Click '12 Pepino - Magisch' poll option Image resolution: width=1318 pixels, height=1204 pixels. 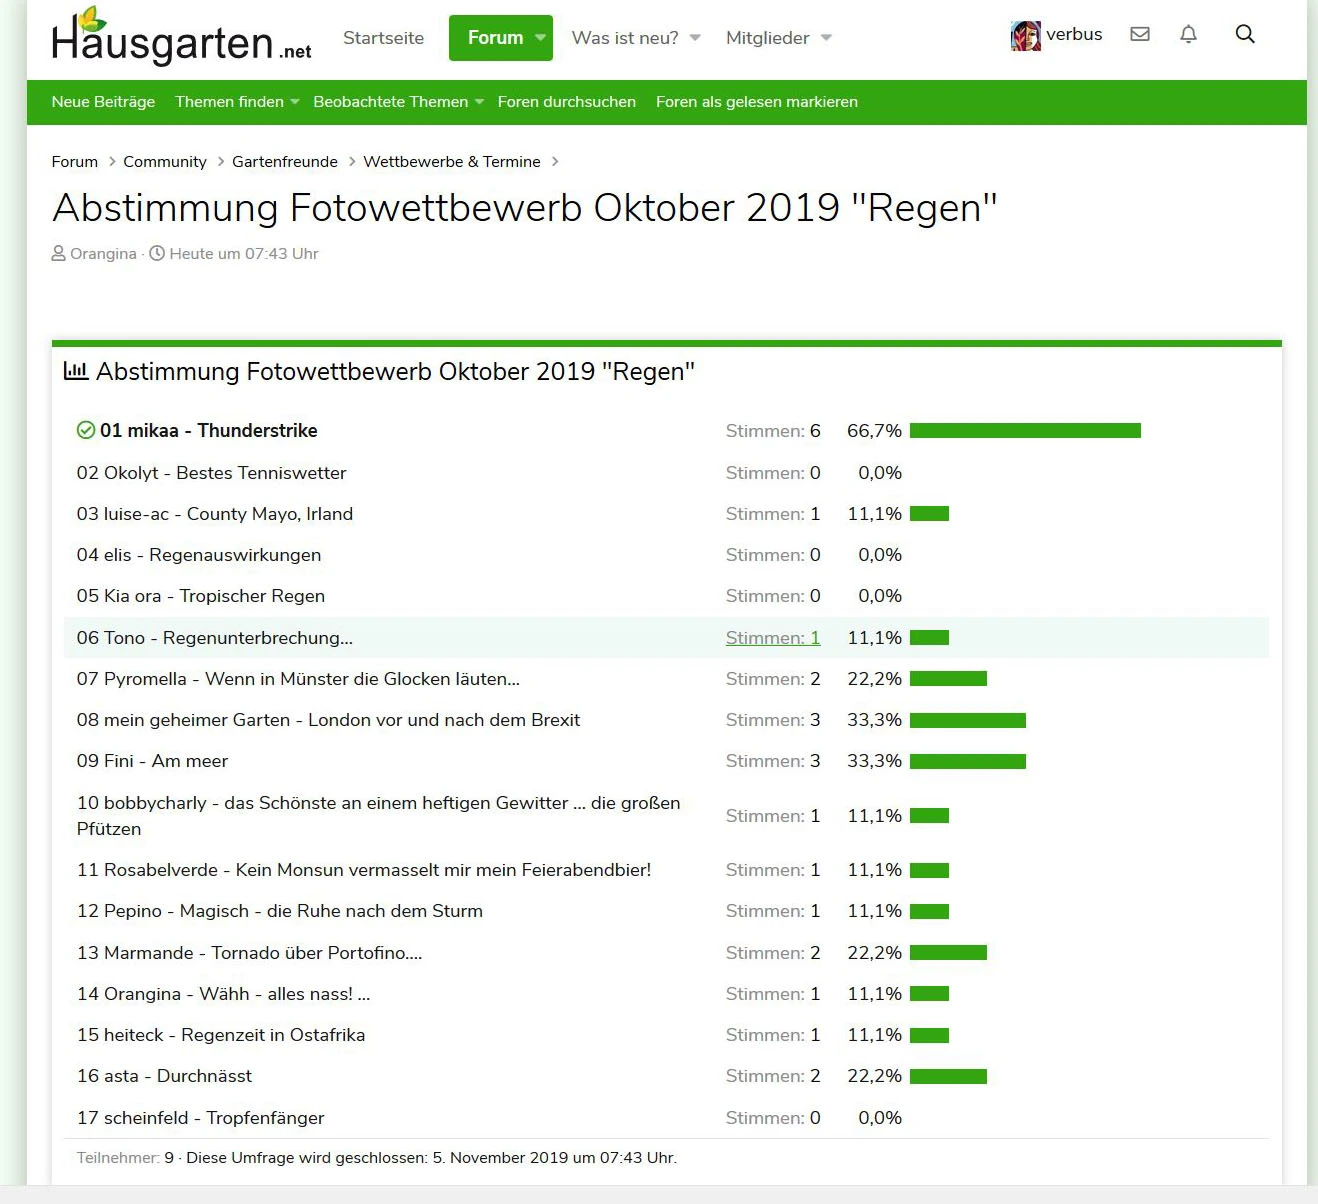[x=280, y=911]
